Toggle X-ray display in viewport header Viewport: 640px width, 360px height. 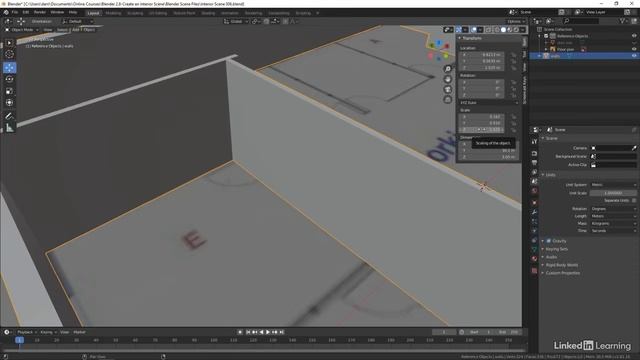pos(489,30)
